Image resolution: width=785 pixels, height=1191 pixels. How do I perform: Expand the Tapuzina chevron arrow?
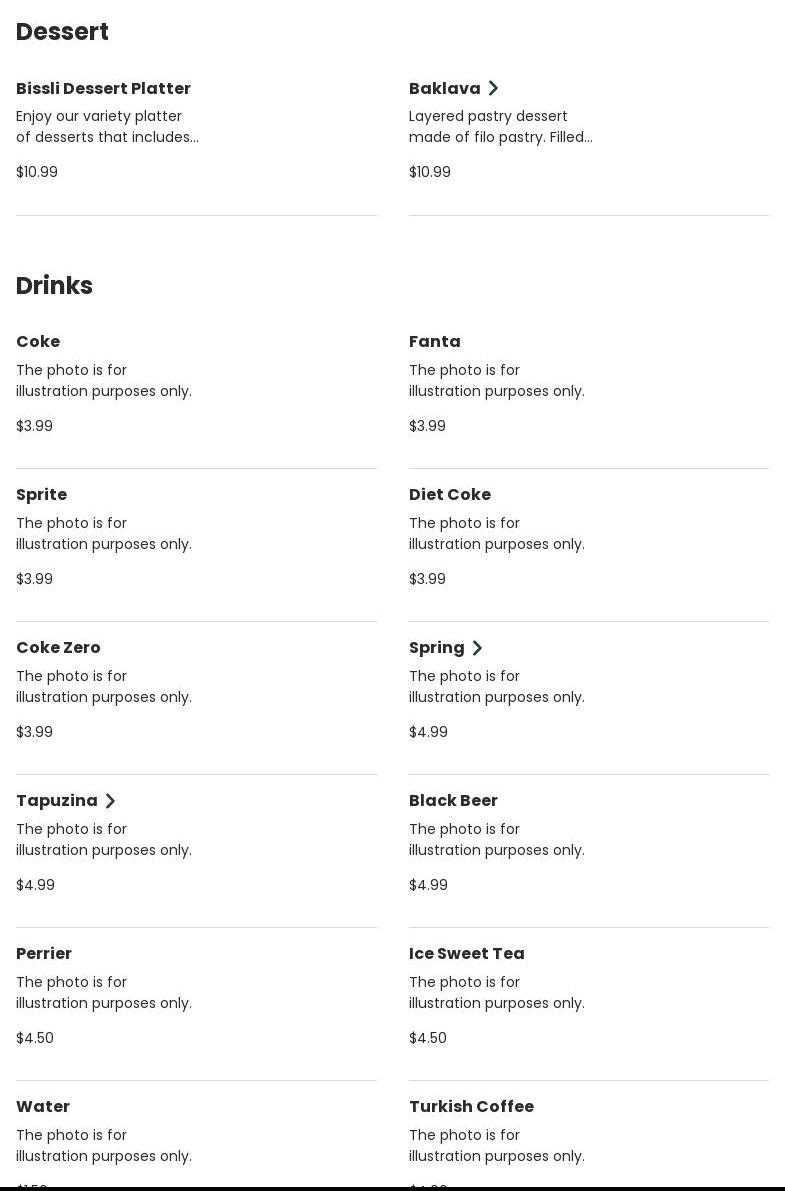[x=110, y=801]
